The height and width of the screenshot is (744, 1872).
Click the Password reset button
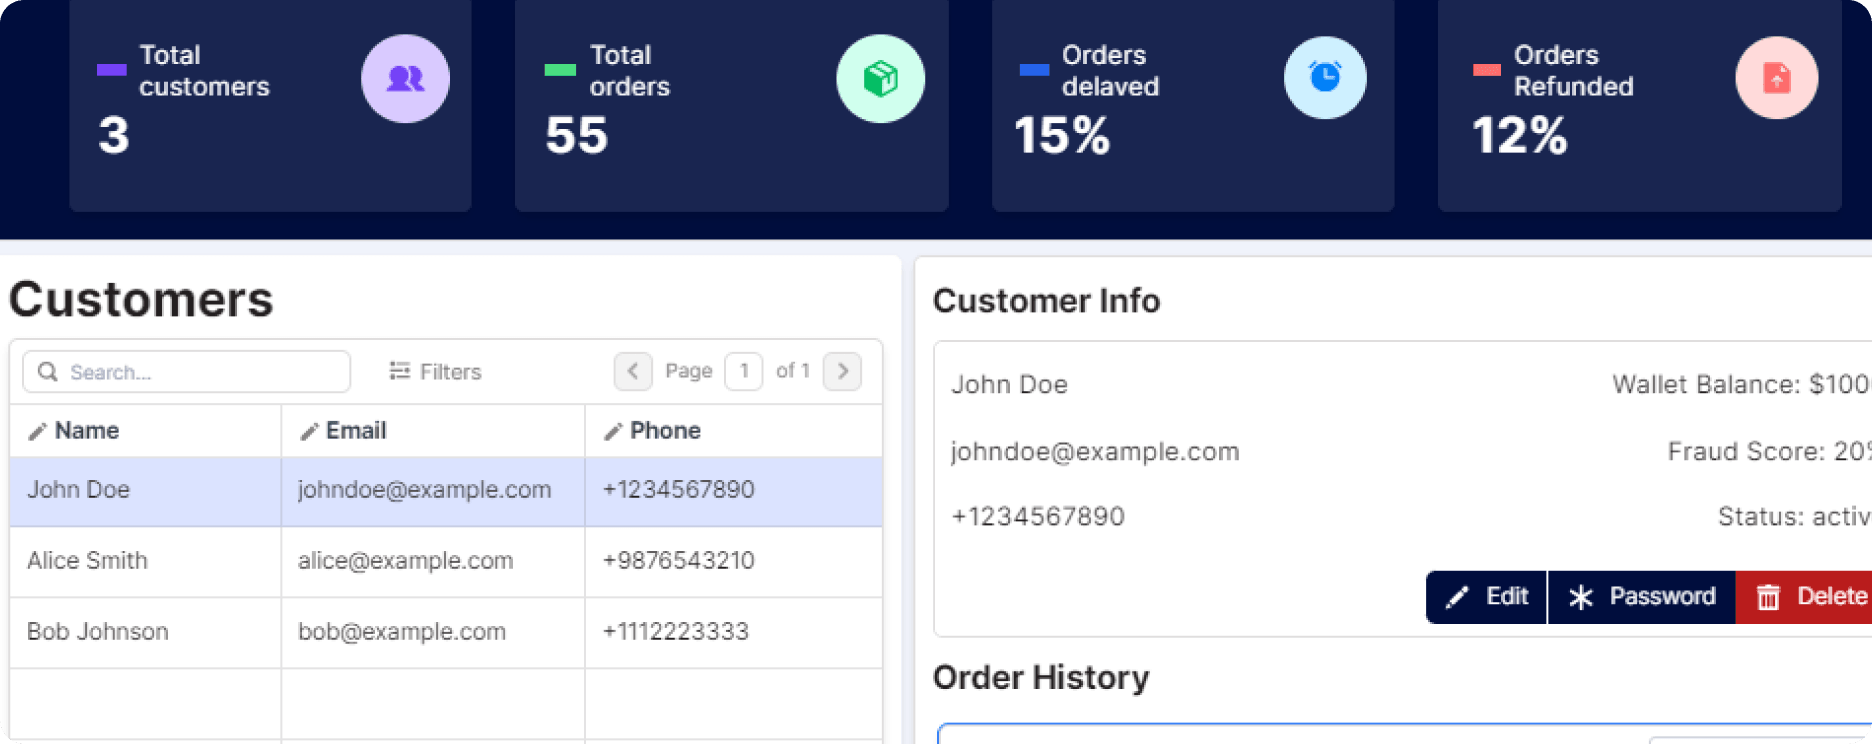1642,597
